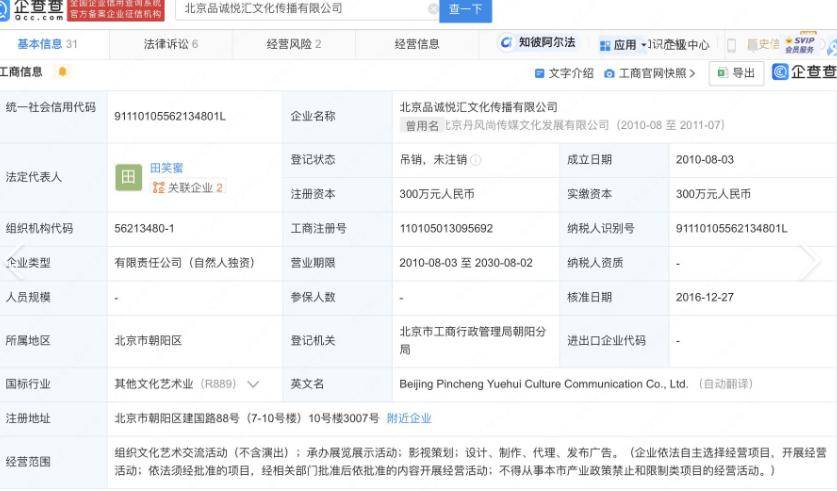Open SVIP 会员服务 badge
Image resolution: width=837 pixels, height=491 pixels.
(800, 45)
